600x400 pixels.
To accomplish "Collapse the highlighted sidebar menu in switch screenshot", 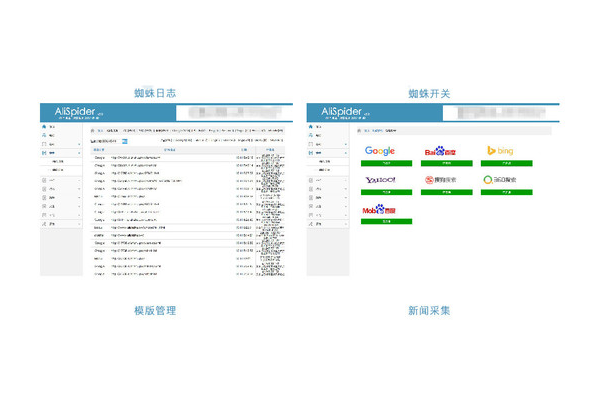I will (x=330, y=153).
